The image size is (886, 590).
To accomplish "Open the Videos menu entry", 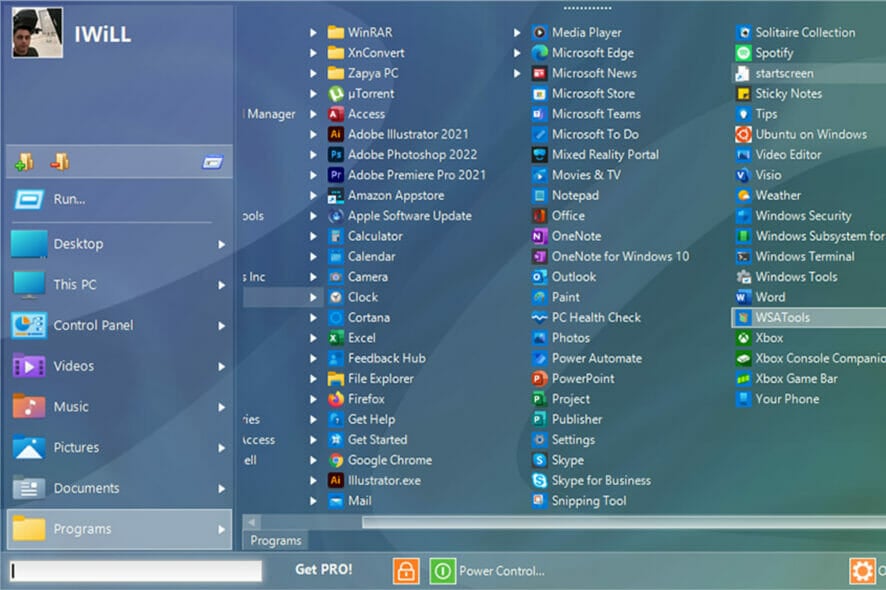I will (119, 366).
